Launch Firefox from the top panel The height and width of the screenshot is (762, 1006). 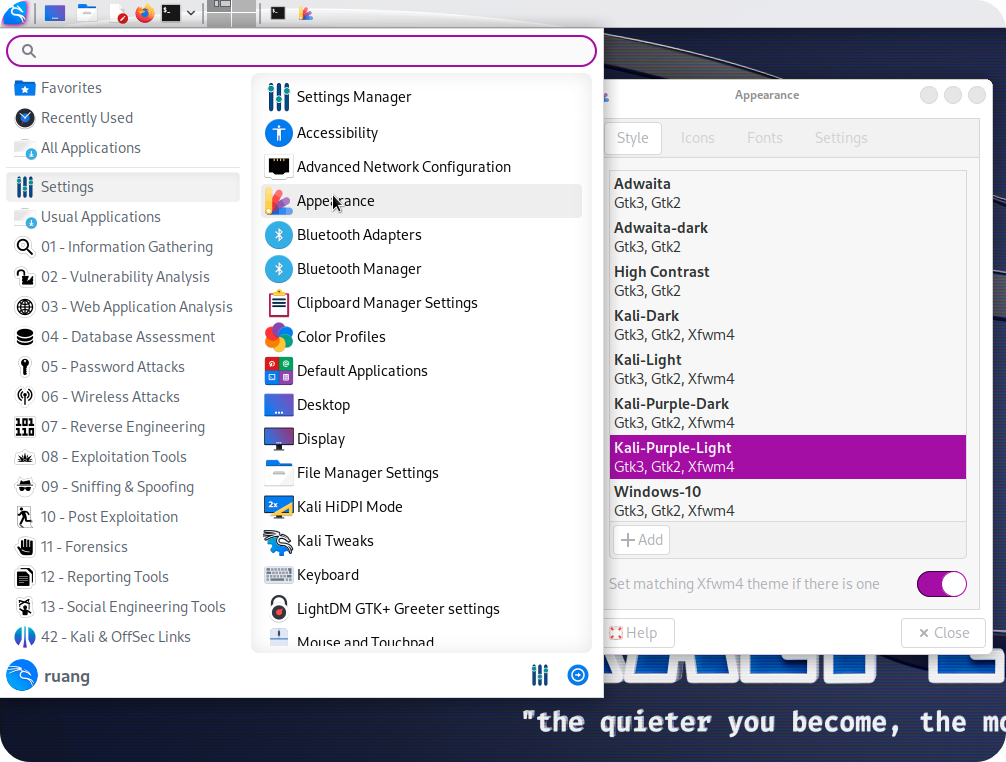click(x=145, y=13)
